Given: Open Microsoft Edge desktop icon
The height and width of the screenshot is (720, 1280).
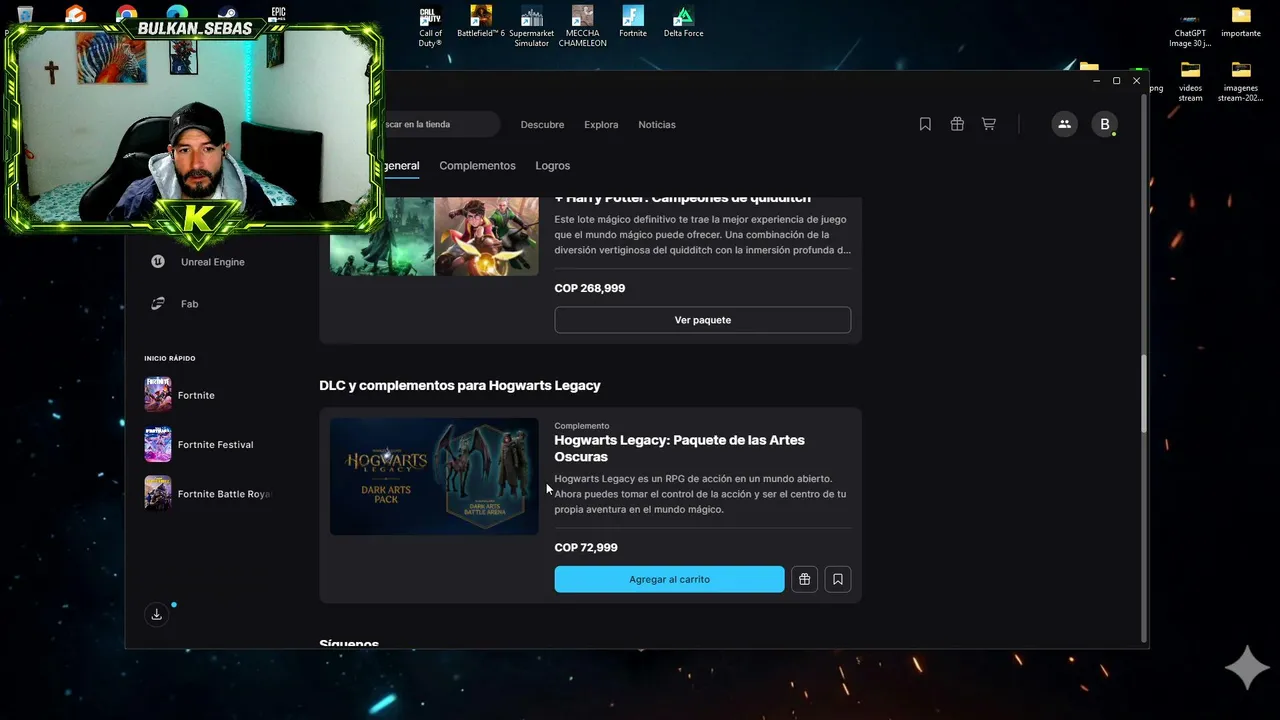Looking at the screenshot, I should pos(177,14).
